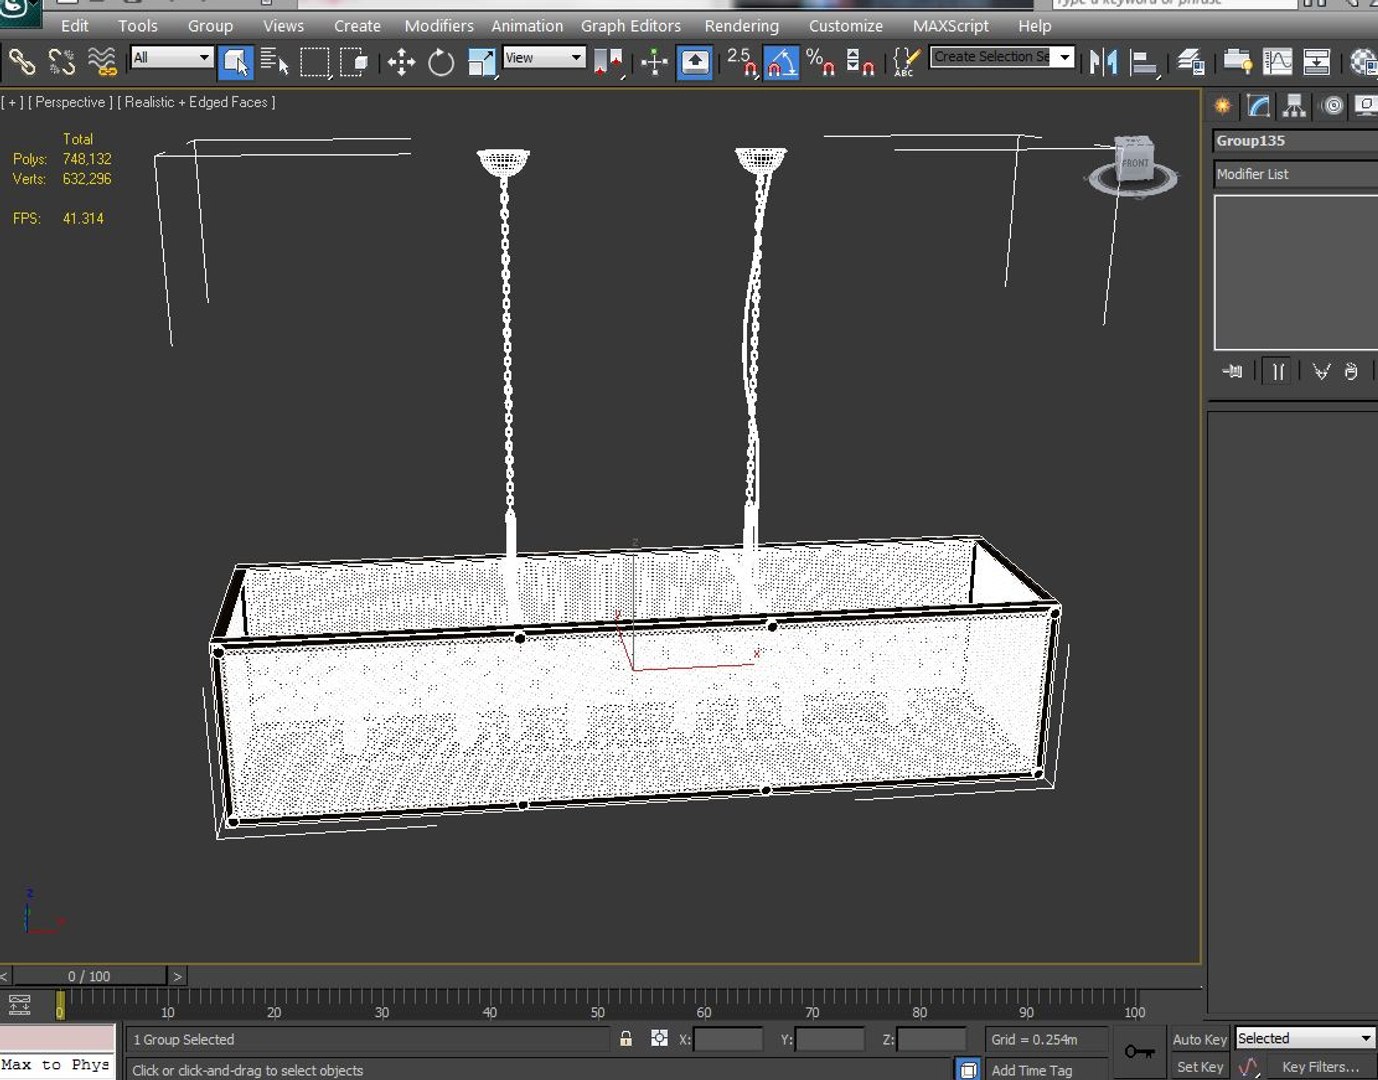Select the Select and Move tool
The width and height of the screenshot is (1378, 1080).
coord(402,62)
